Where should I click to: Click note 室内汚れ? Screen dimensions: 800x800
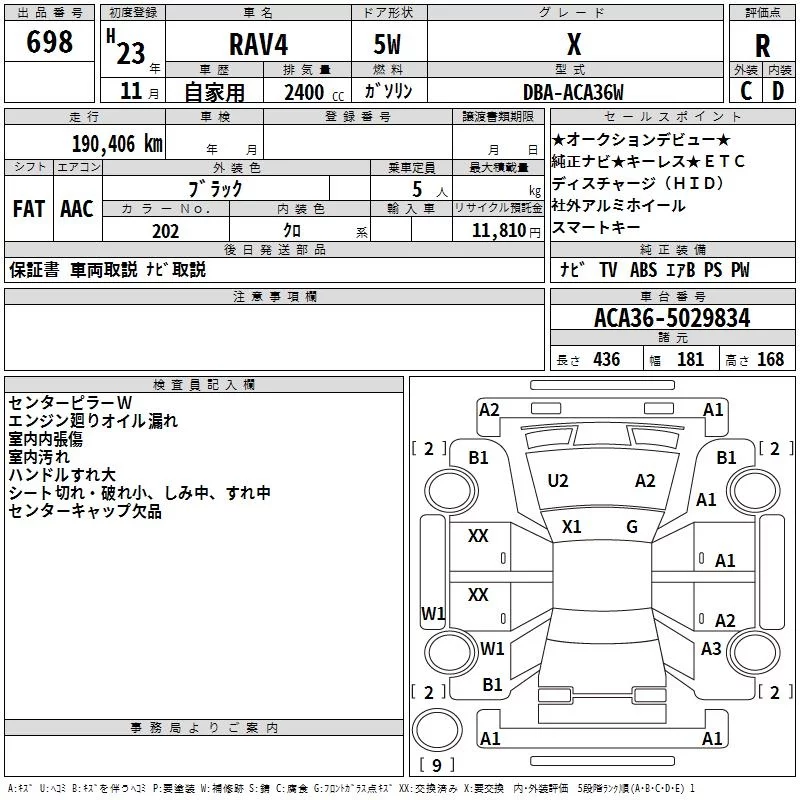39,457
